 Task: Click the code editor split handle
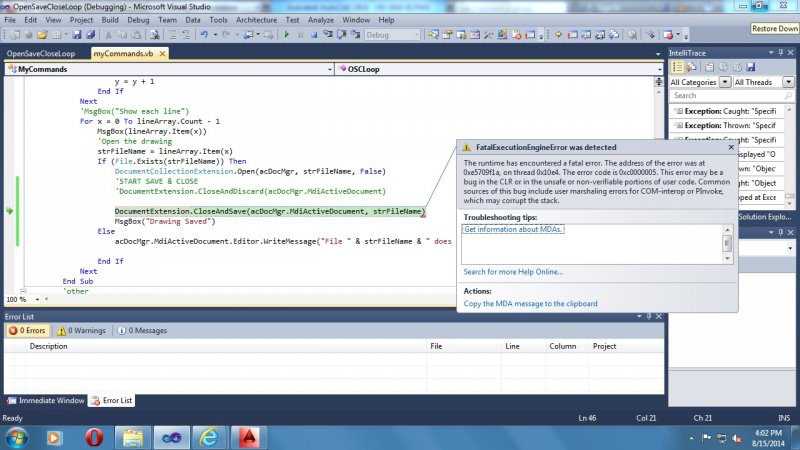[659, 82]
